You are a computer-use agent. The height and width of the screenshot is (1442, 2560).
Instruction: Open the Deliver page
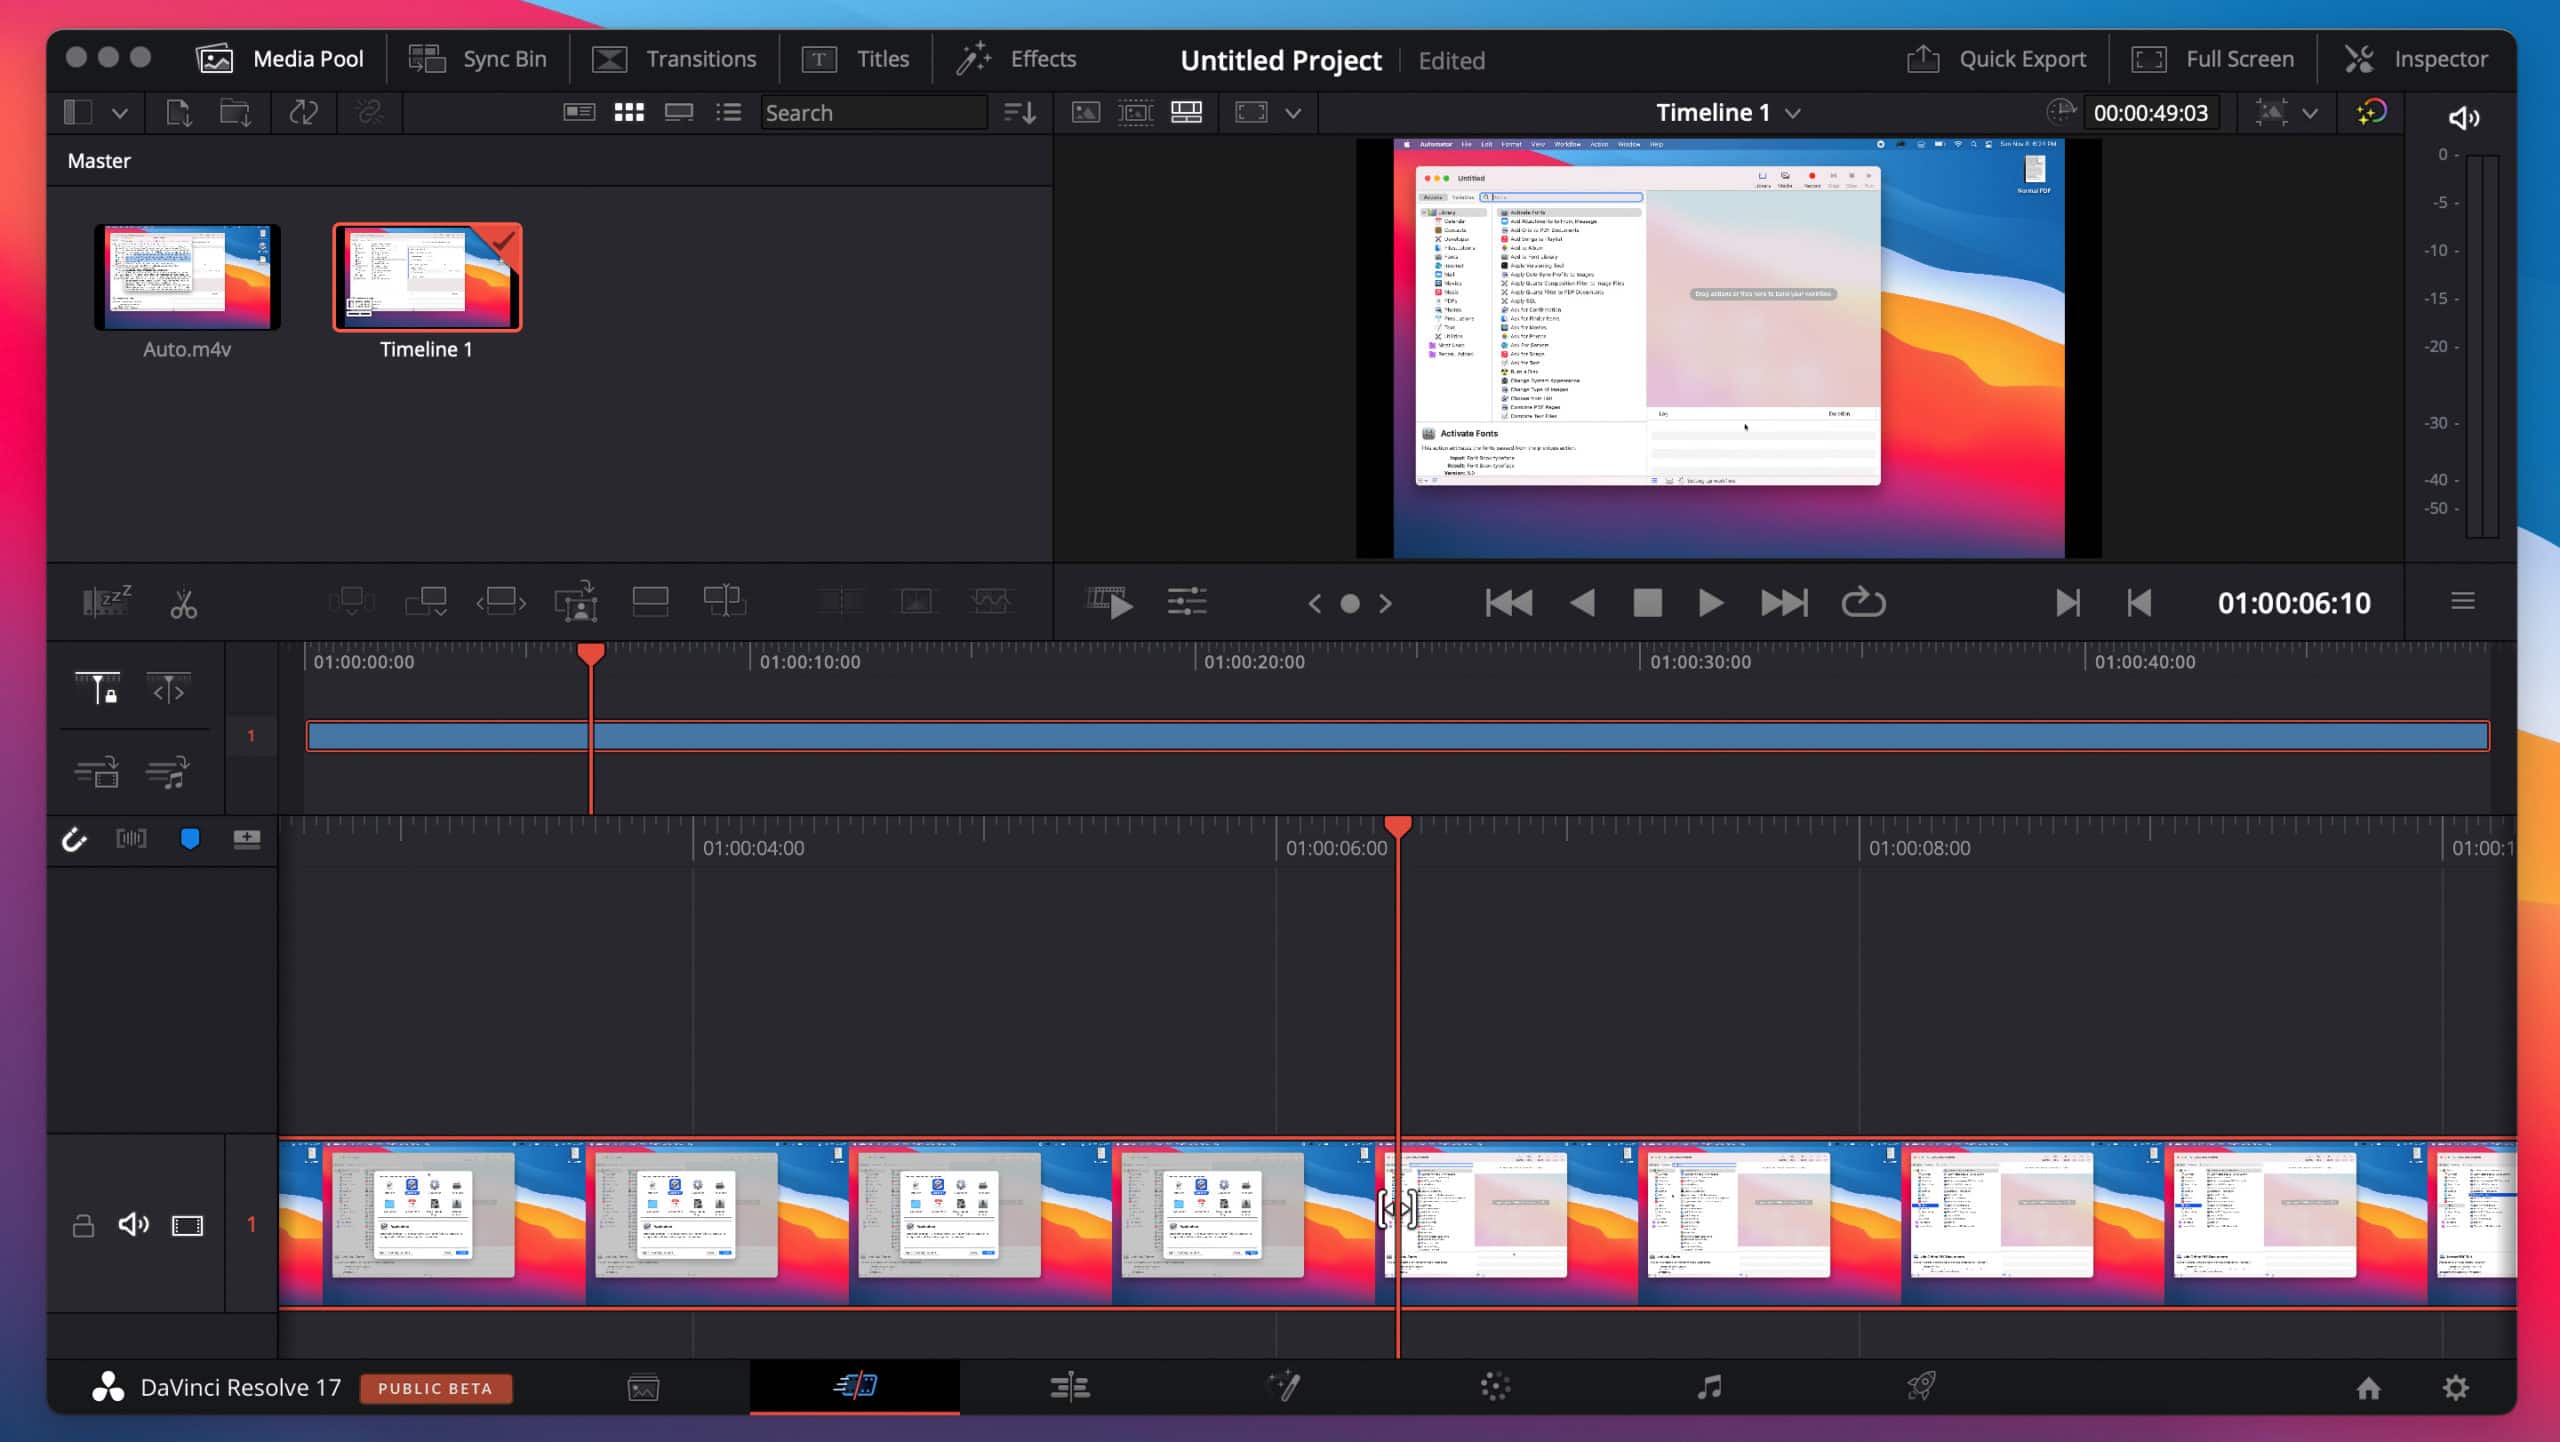coord(1921,1387)
